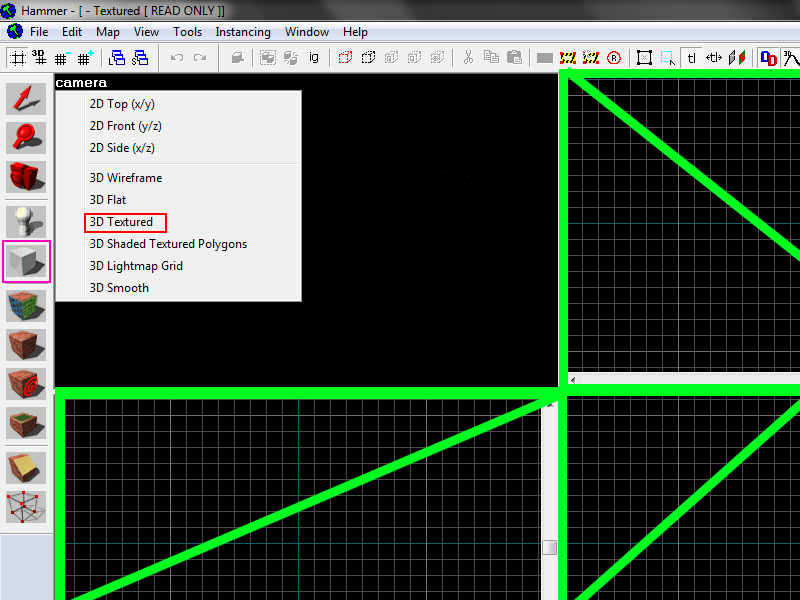The image size is (800, 600).
Task: Toggle radius culling 'R' circle icon
Action: click(614, 58)
